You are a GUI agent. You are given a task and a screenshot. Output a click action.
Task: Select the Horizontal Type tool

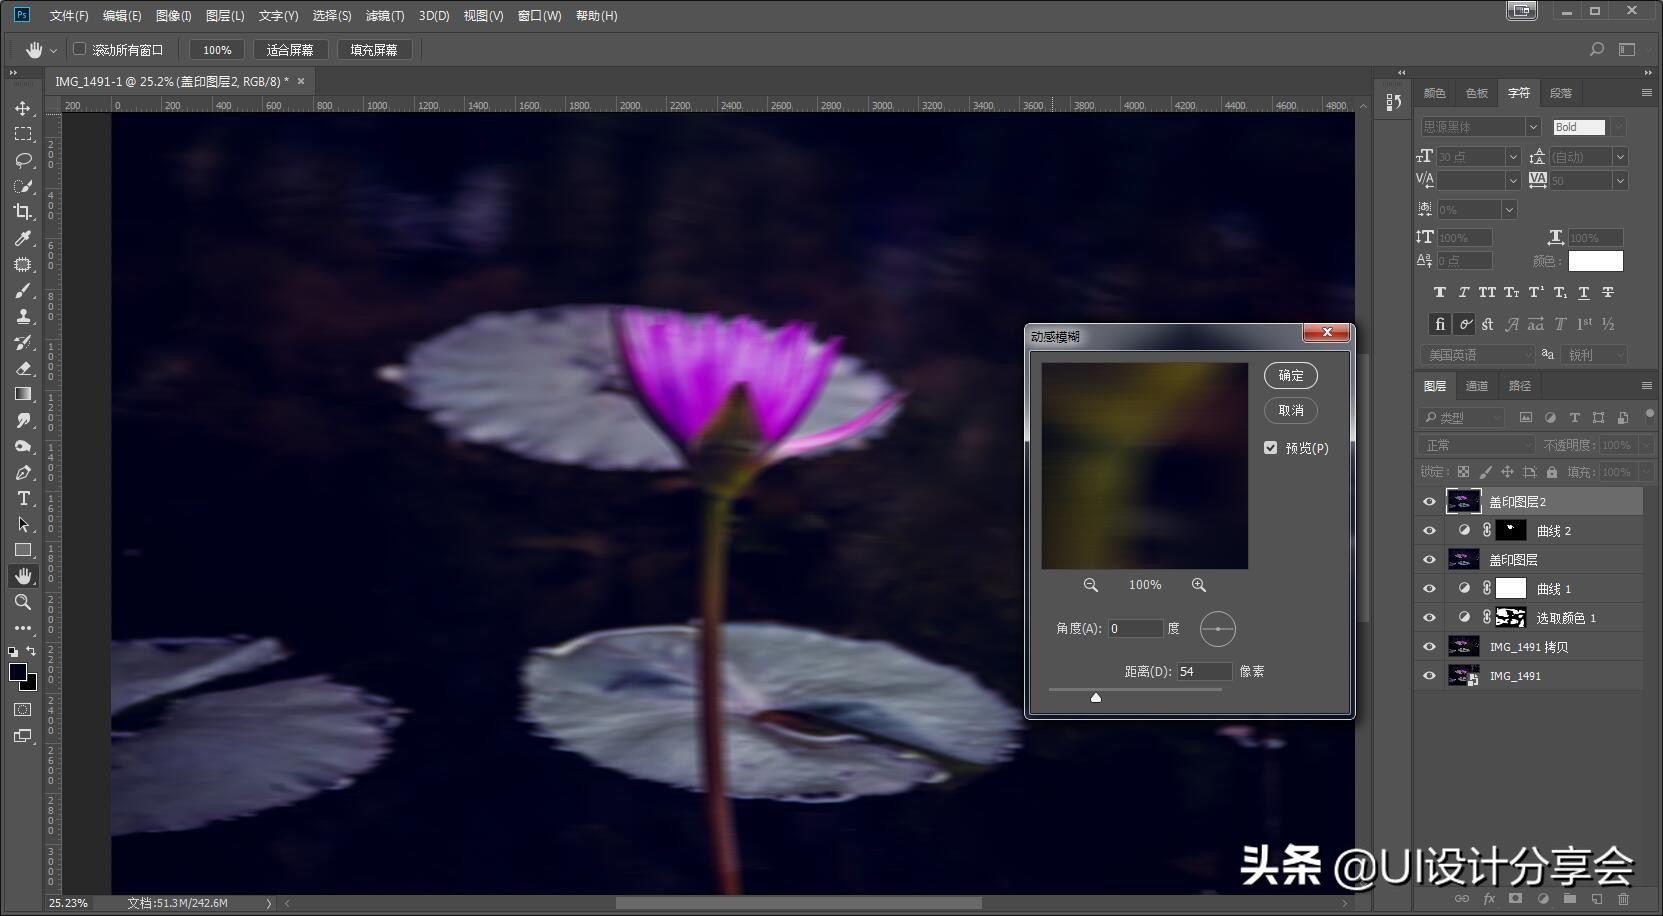(x=22, y=498)
